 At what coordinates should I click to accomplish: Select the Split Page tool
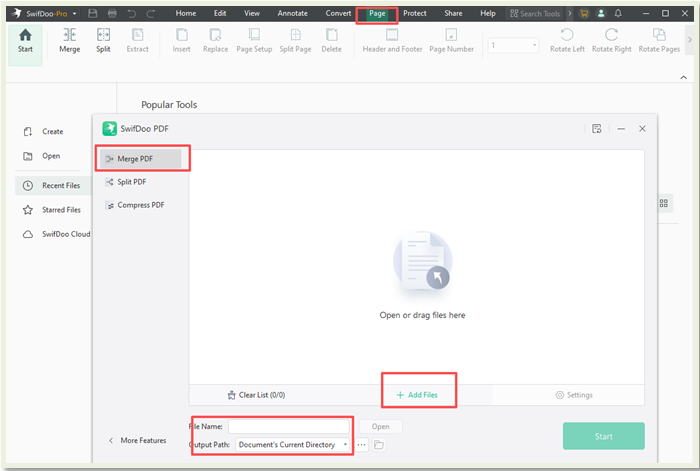(x=296, y=41)
